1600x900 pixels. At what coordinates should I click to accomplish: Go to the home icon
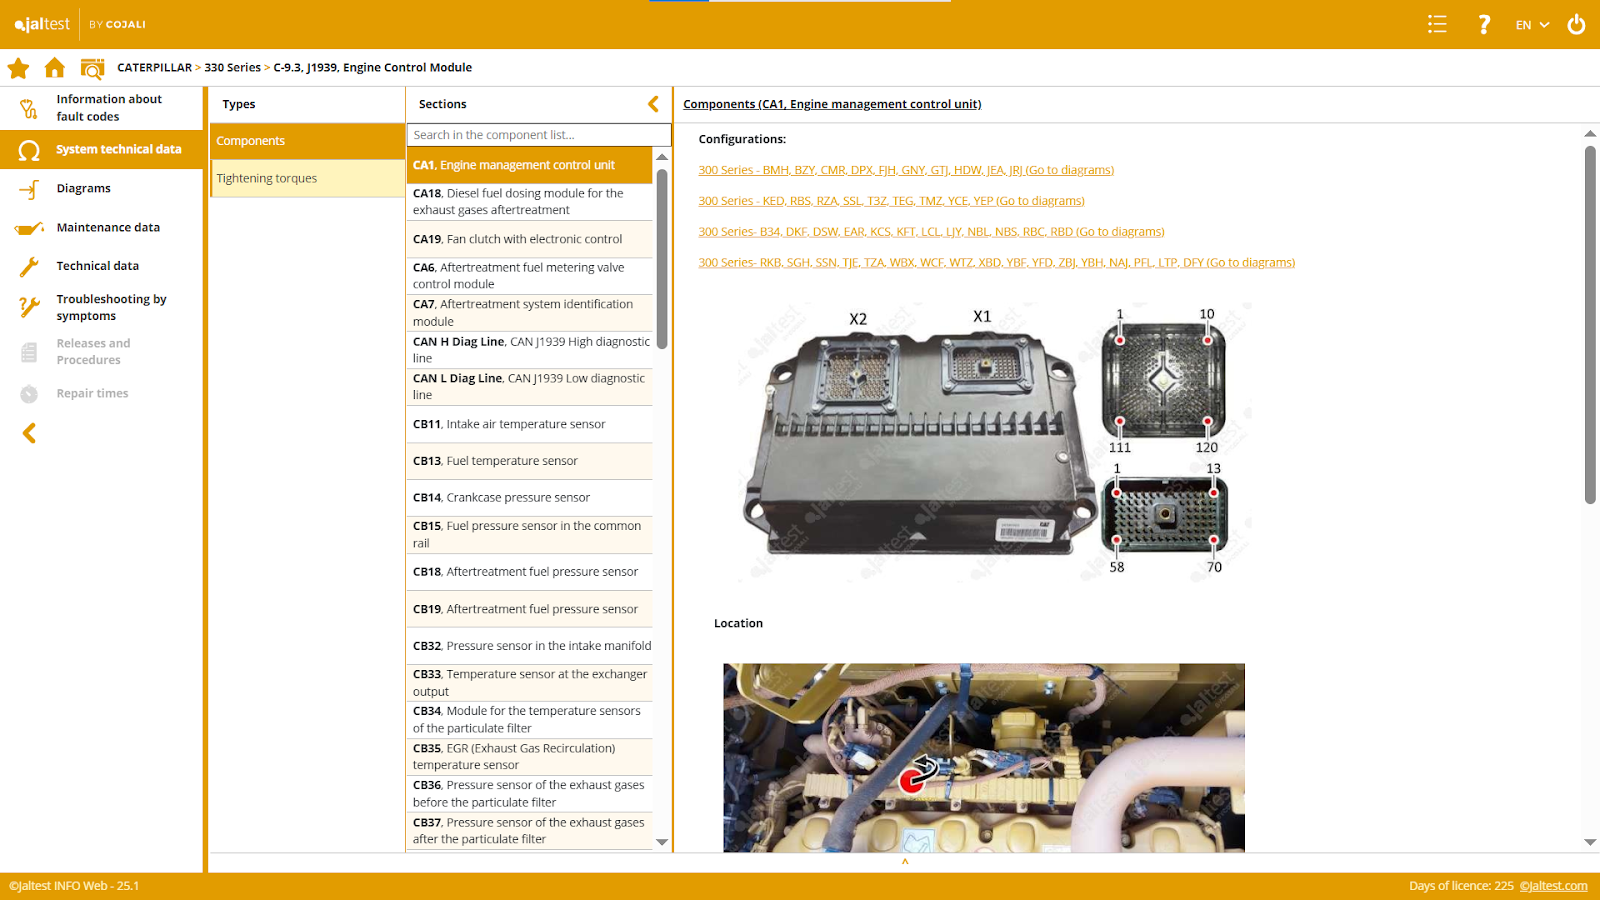pos(55,67)
